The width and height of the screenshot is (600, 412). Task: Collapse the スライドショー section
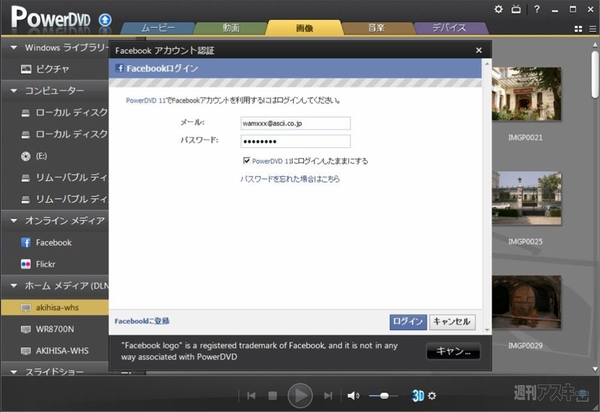click(14, 372)
